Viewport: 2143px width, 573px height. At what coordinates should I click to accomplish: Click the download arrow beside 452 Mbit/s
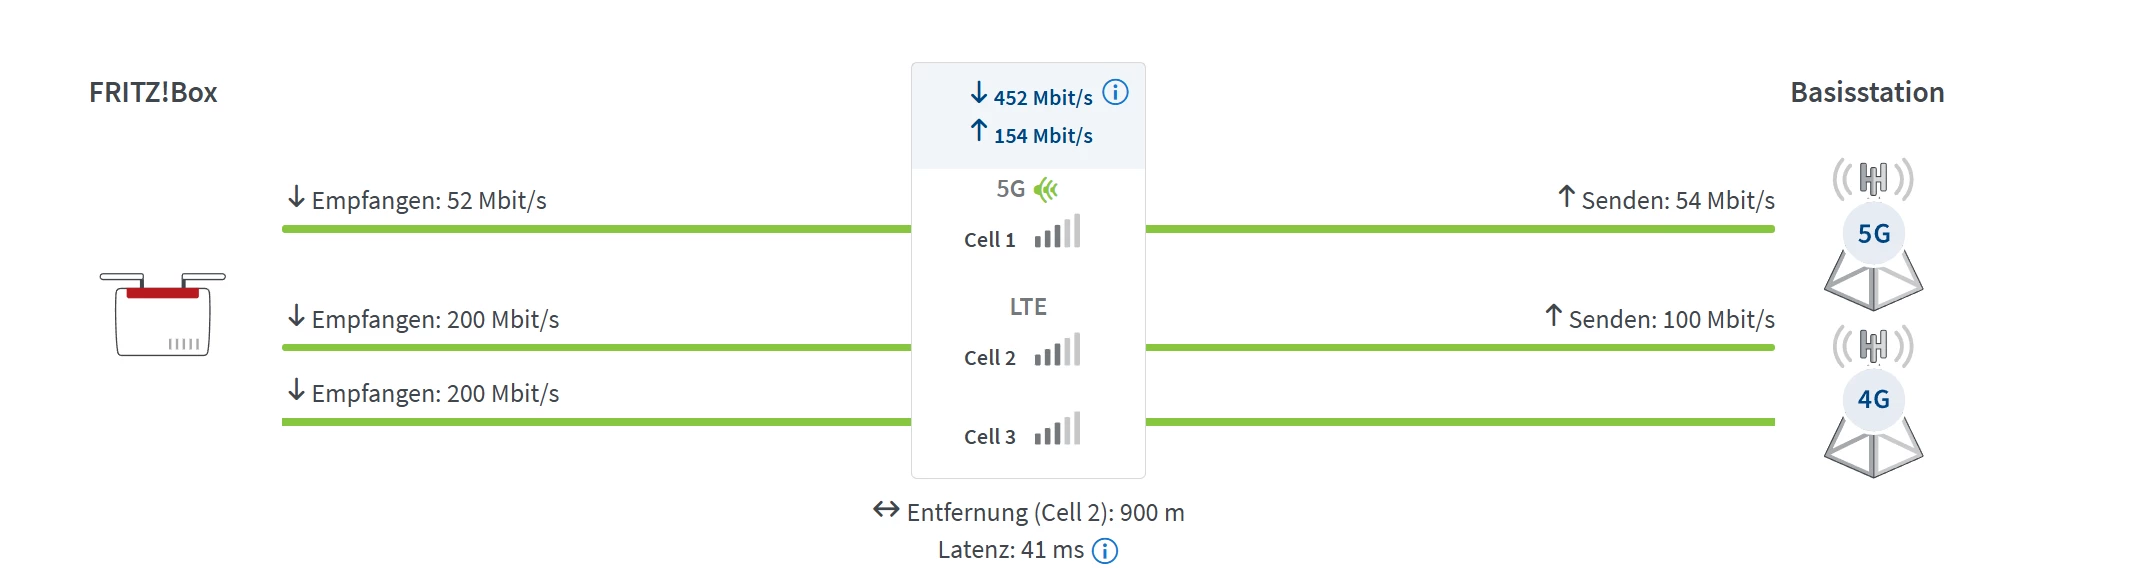click(x=979, y=93)
